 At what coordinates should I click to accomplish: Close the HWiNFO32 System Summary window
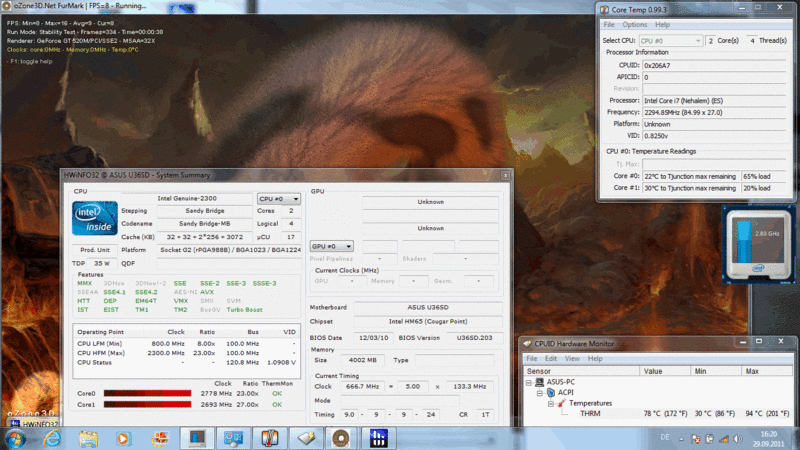pyautogui.click(x=505, y=175)
